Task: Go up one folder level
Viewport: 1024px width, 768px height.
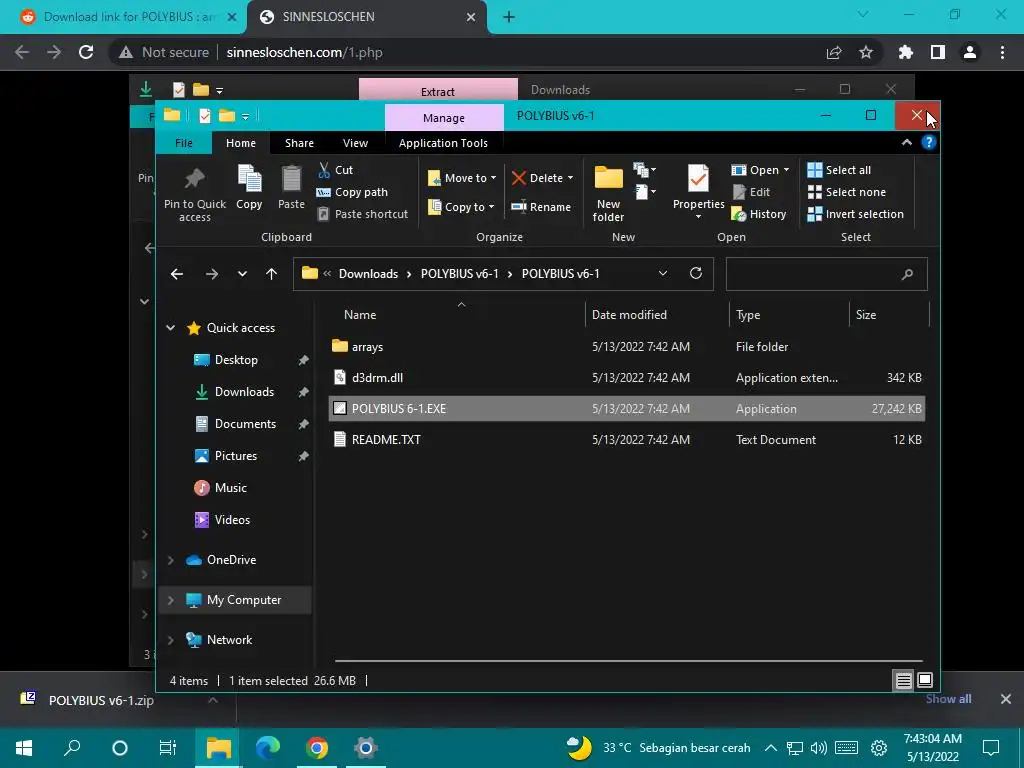Action: [x=271, y=274]
